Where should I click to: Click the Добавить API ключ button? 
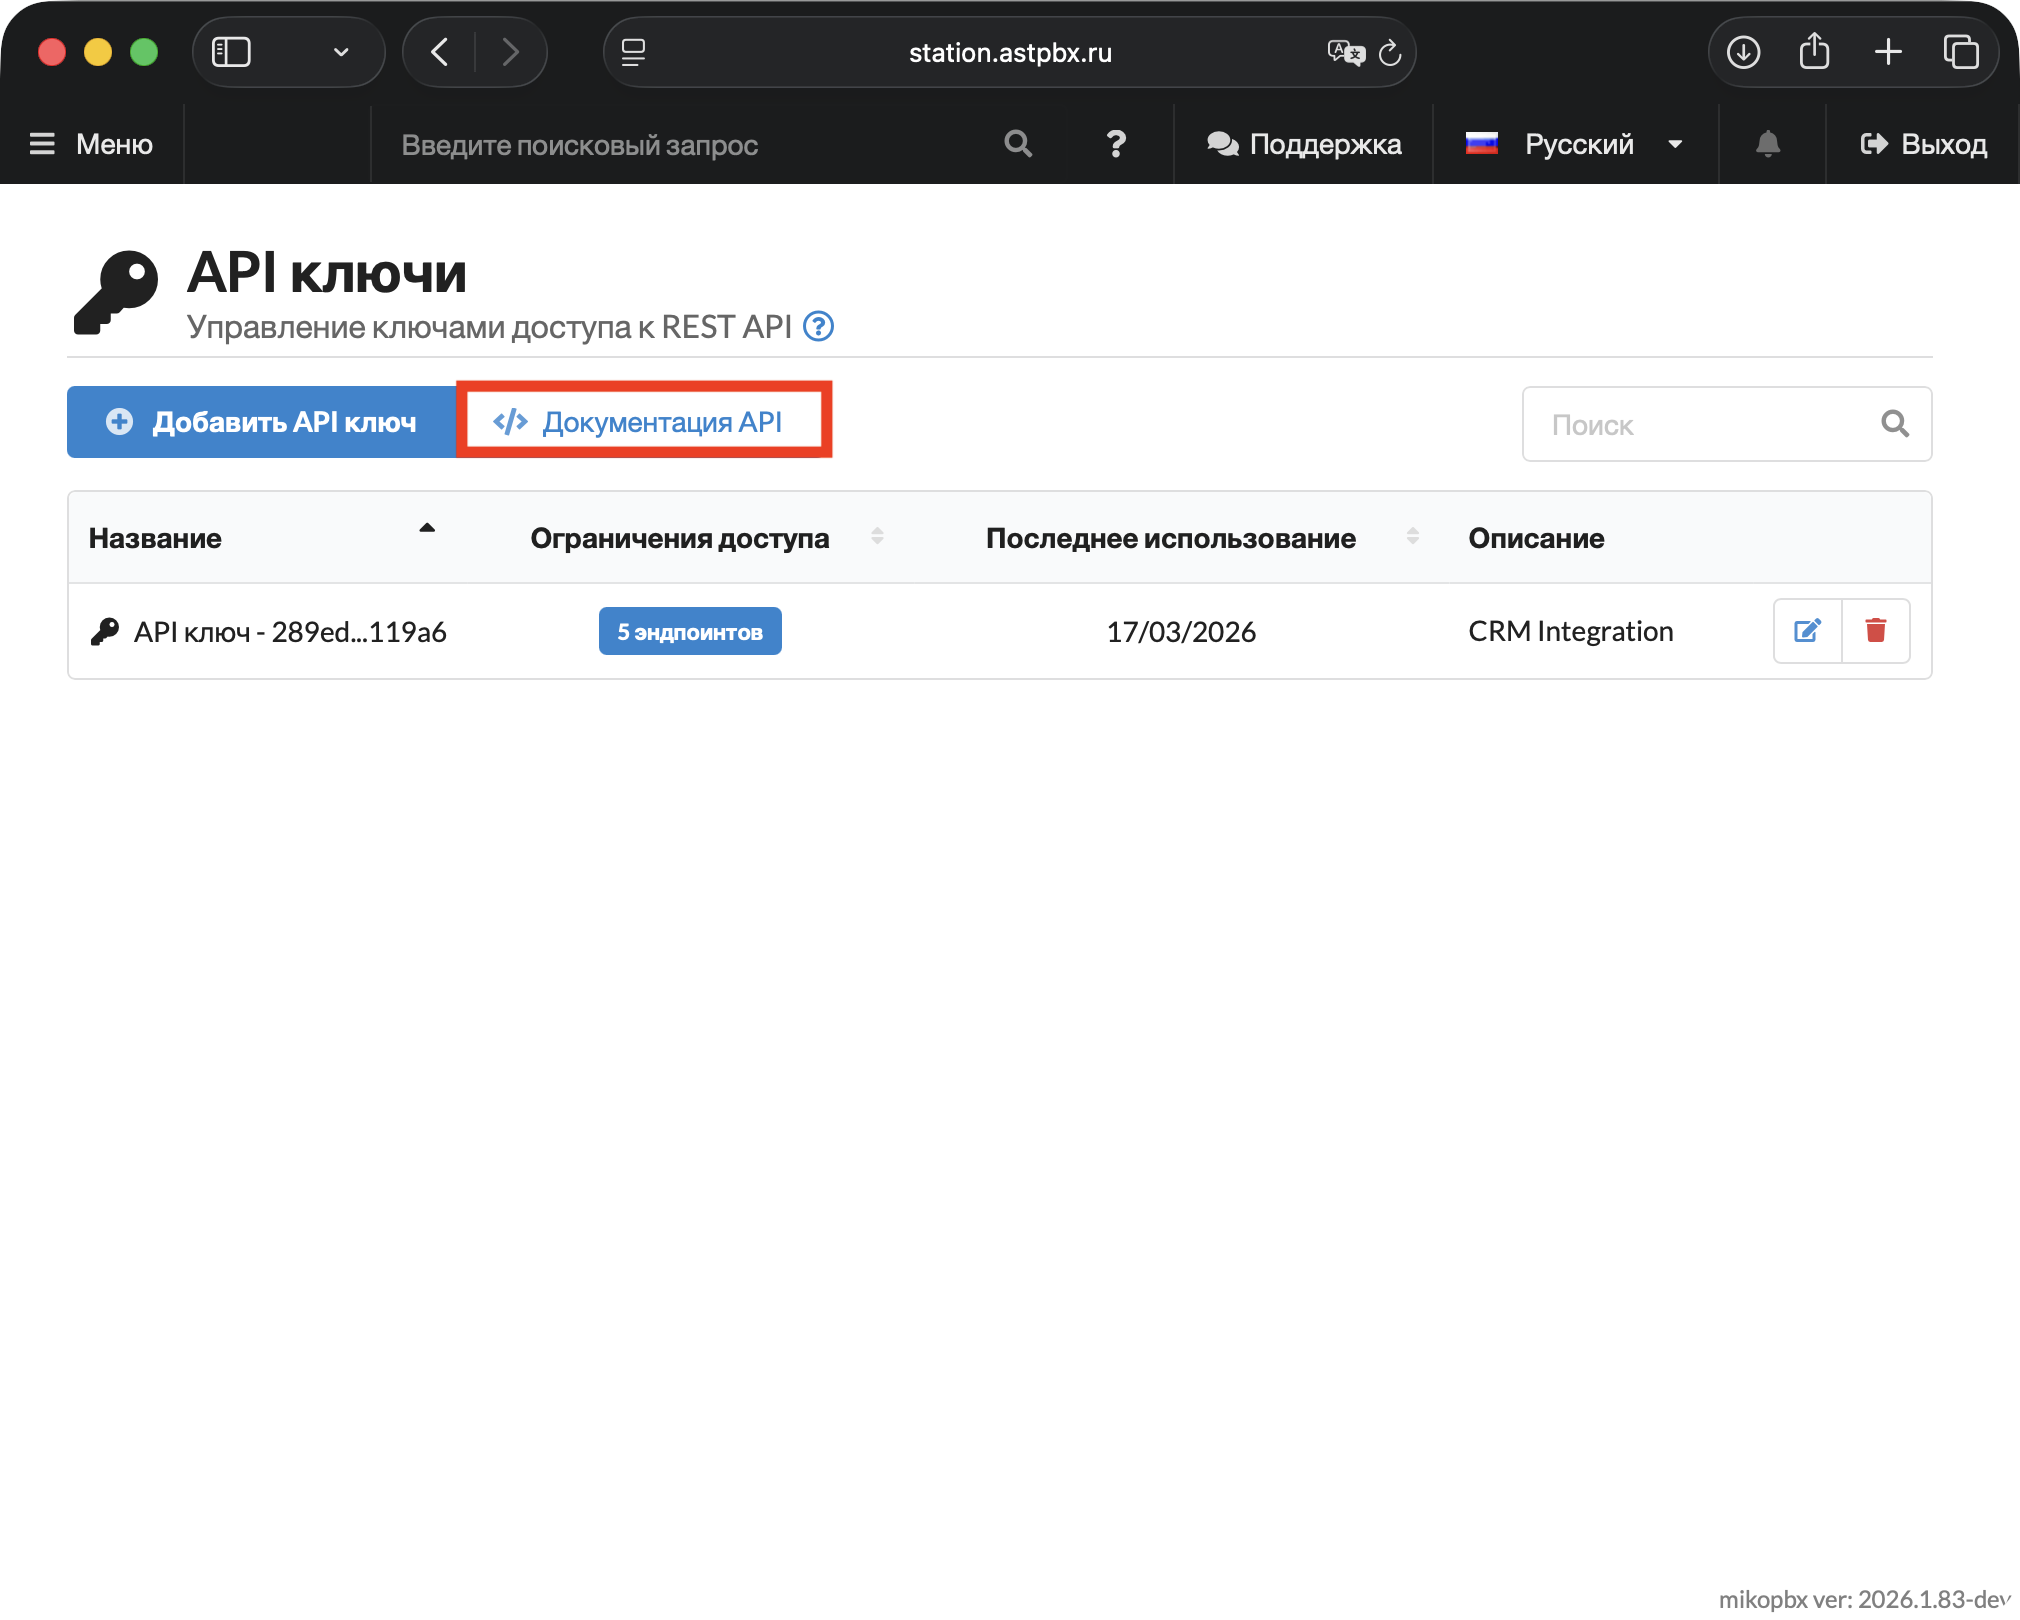(x=262, y=422)
